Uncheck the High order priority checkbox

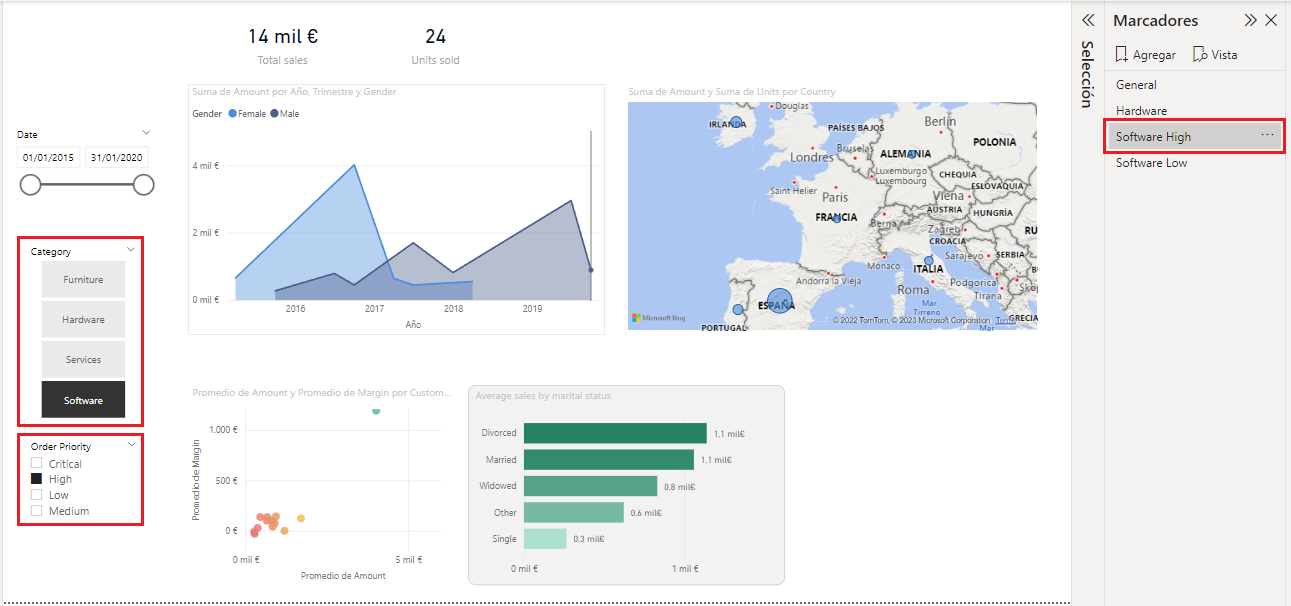pyautogui.click(x=37, y=480)
